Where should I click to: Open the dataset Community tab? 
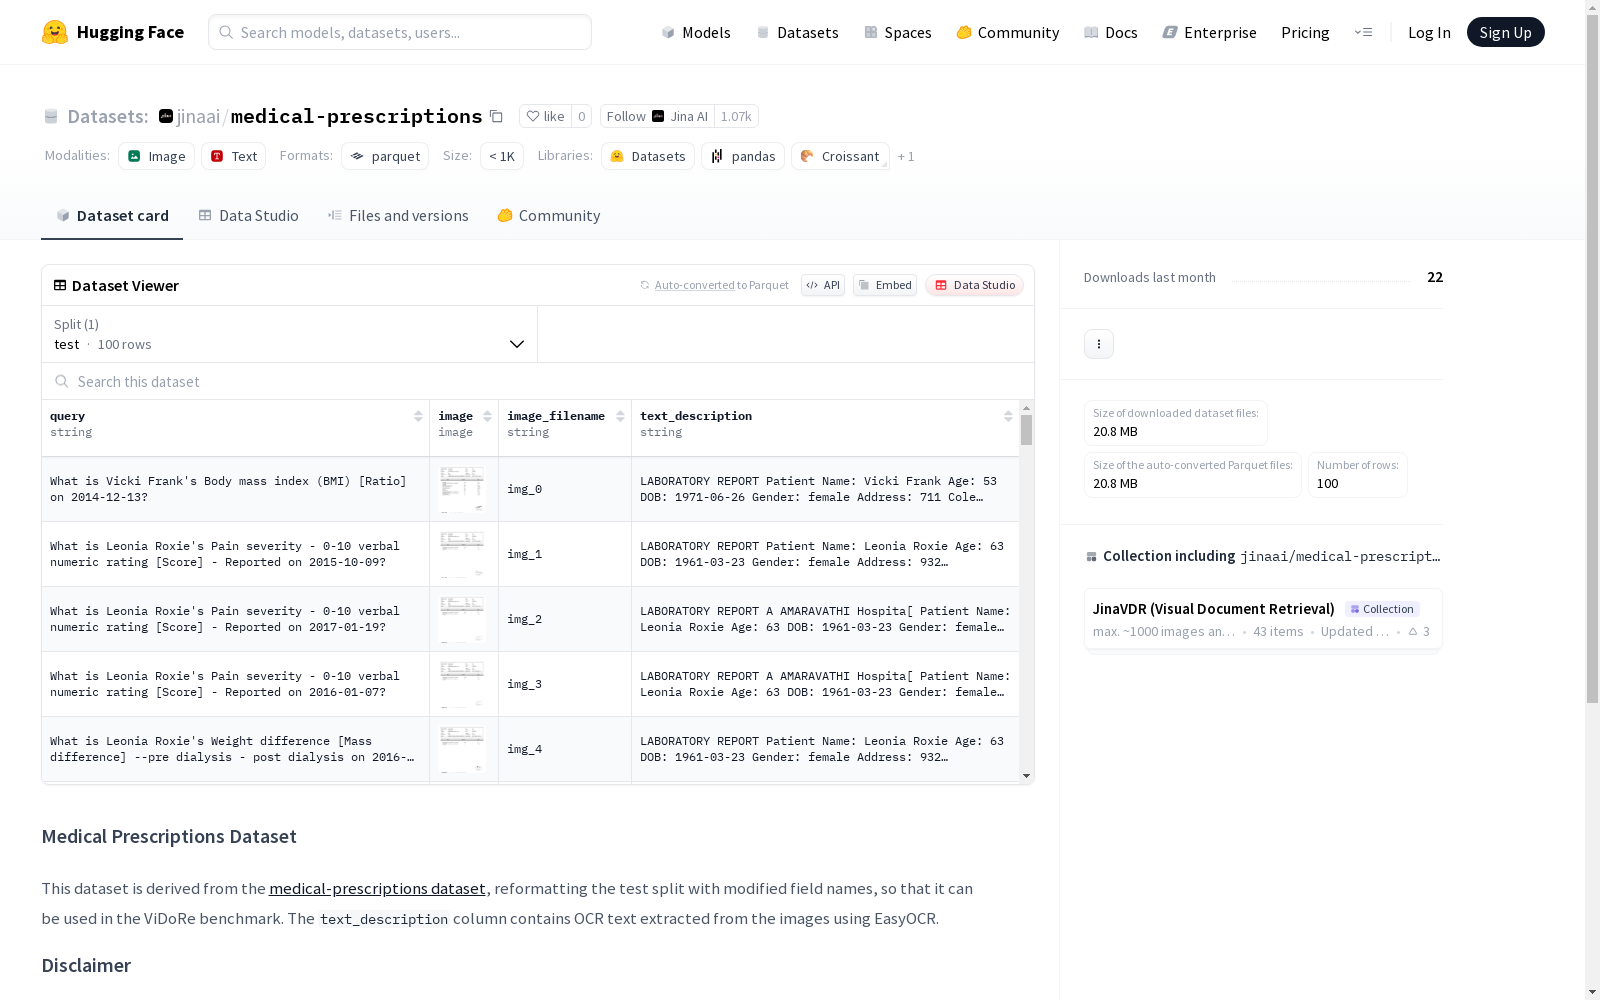coord(549,215)
